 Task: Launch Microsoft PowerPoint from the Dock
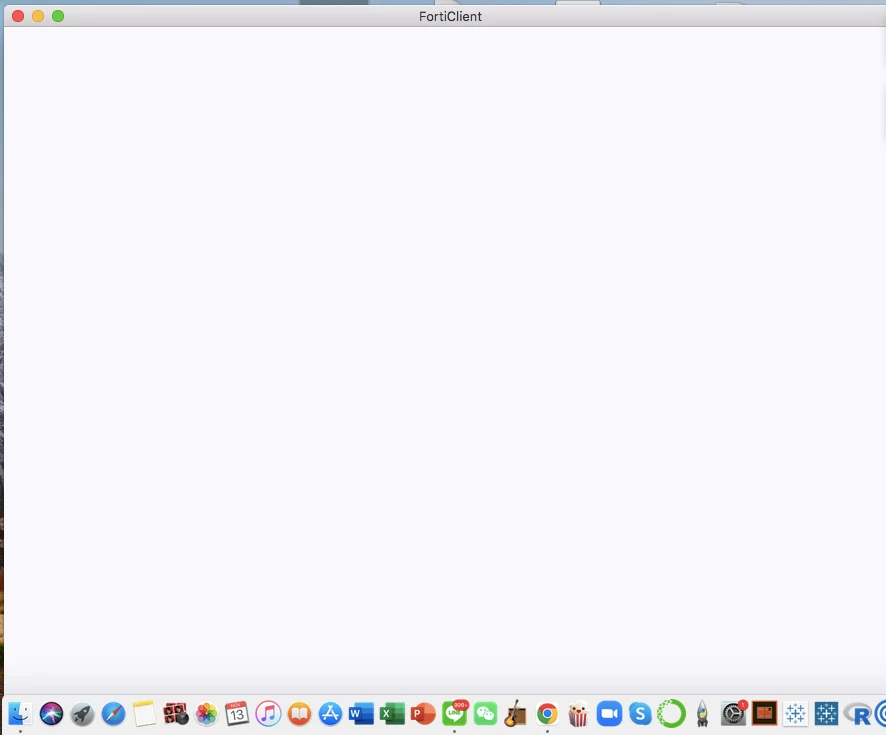[423, 714]
